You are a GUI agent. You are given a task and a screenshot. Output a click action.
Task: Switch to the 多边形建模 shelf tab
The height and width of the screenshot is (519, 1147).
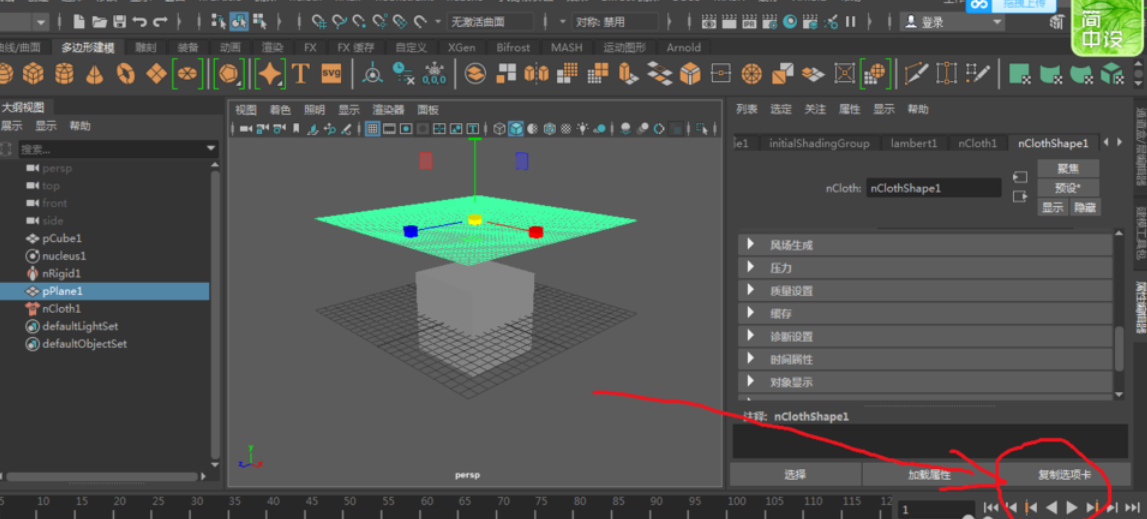click(88, 48)
